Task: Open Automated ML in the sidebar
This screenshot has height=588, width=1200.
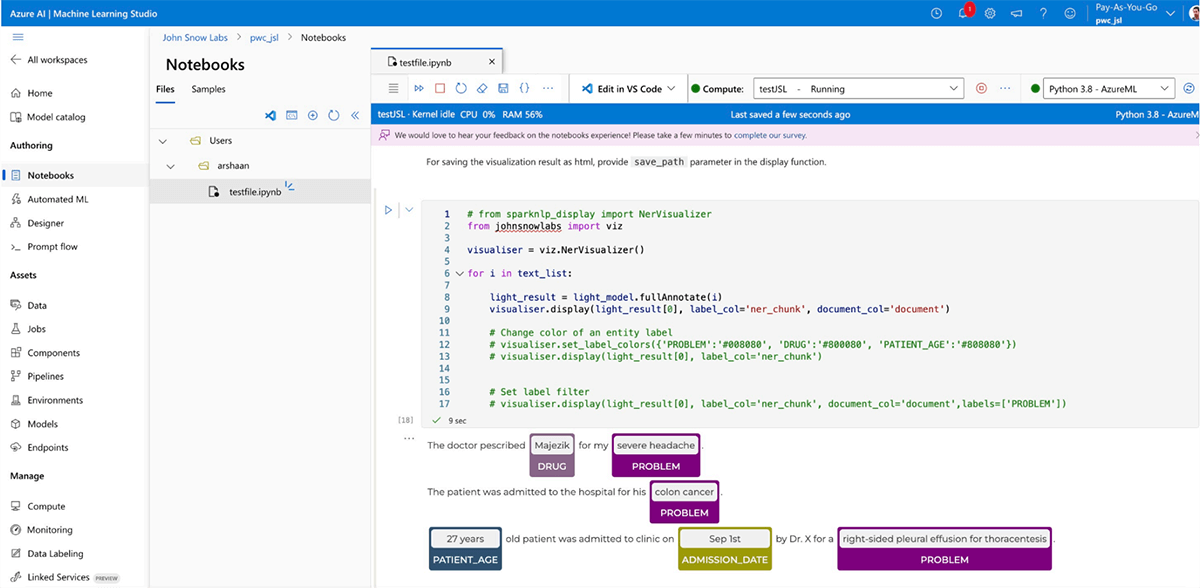Action: click(57, 199)
